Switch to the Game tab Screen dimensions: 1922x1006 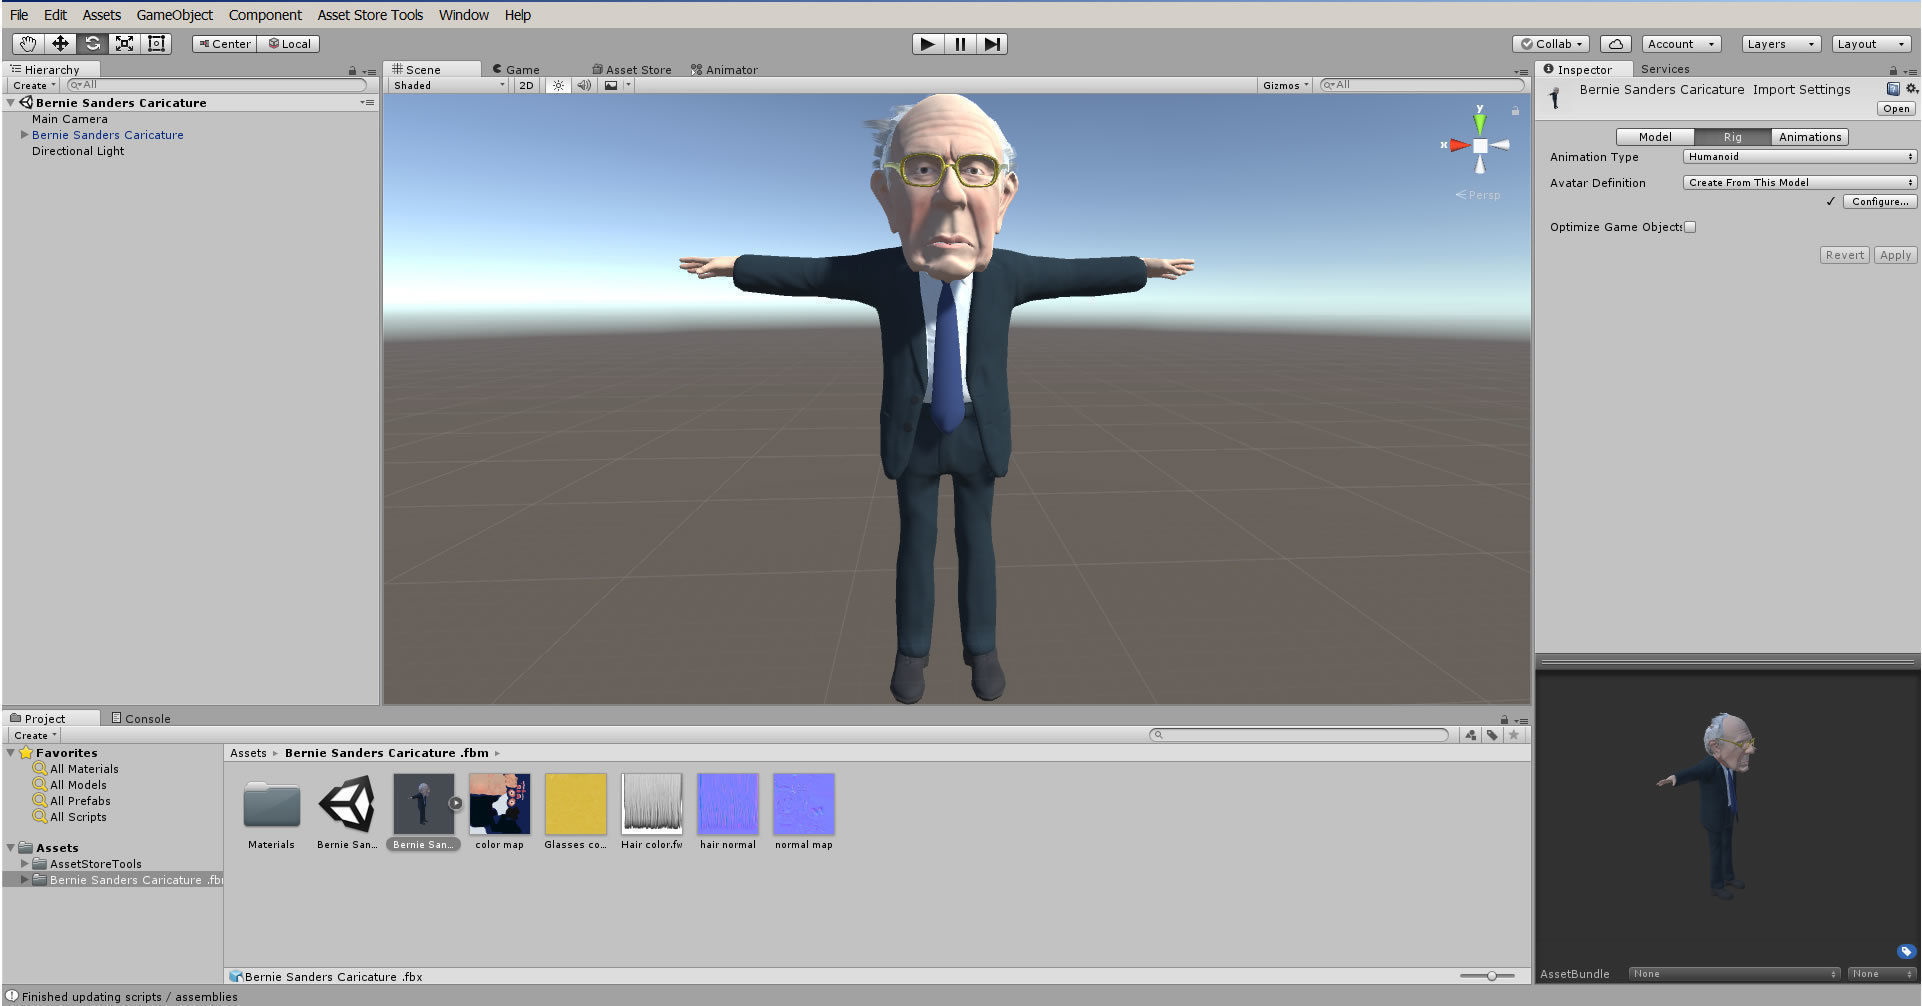(516, 70)
